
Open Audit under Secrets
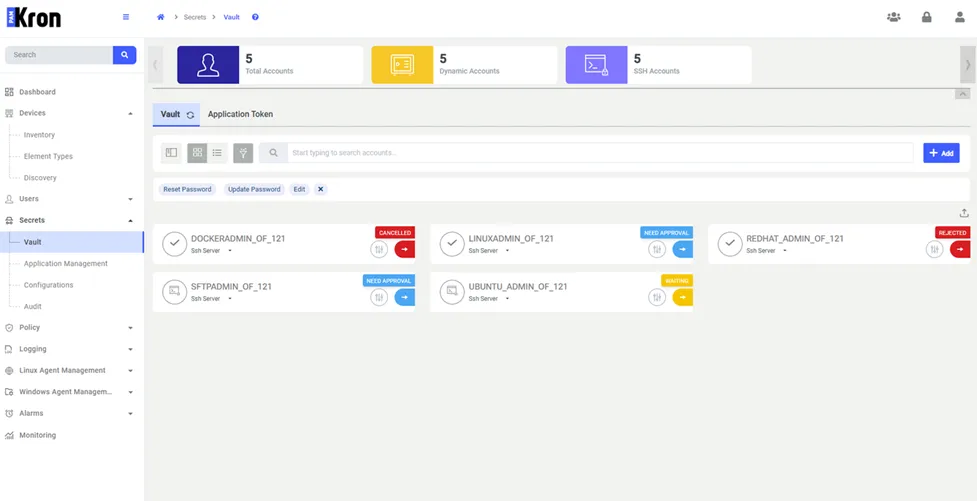[32, 307]
